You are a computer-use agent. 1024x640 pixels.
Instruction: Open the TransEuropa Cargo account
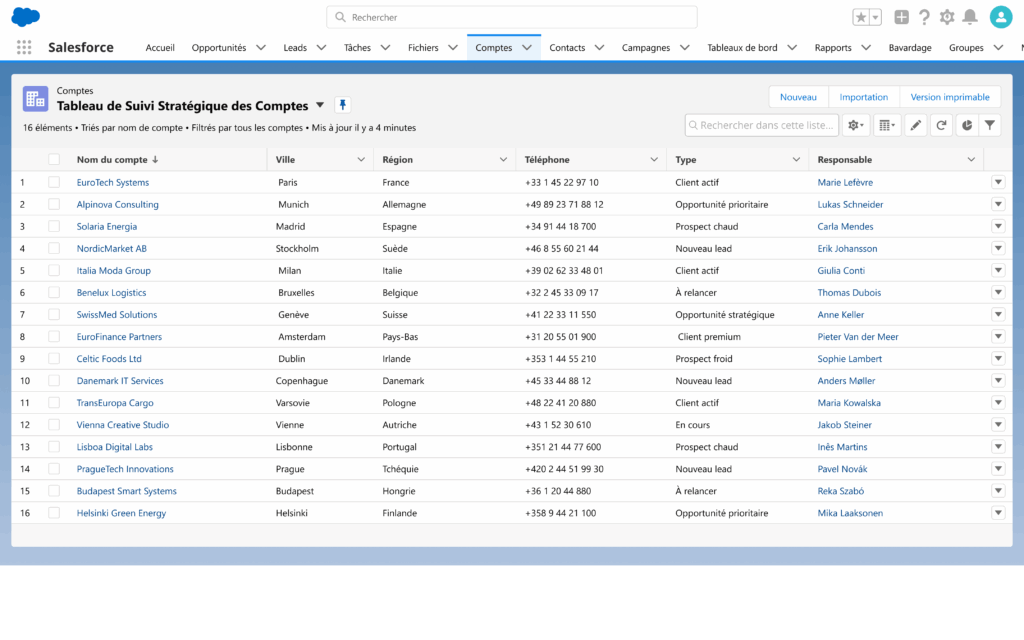pos(115,403)
